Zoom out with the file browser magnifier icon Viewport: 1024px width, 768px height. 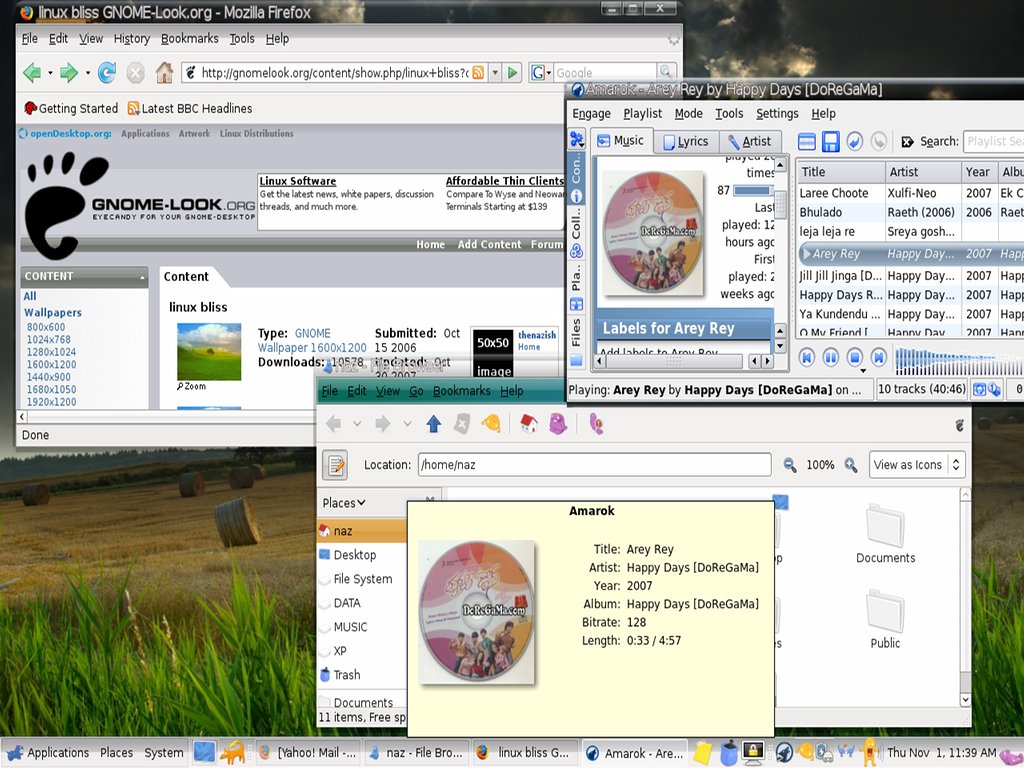[x=790, y=465]
